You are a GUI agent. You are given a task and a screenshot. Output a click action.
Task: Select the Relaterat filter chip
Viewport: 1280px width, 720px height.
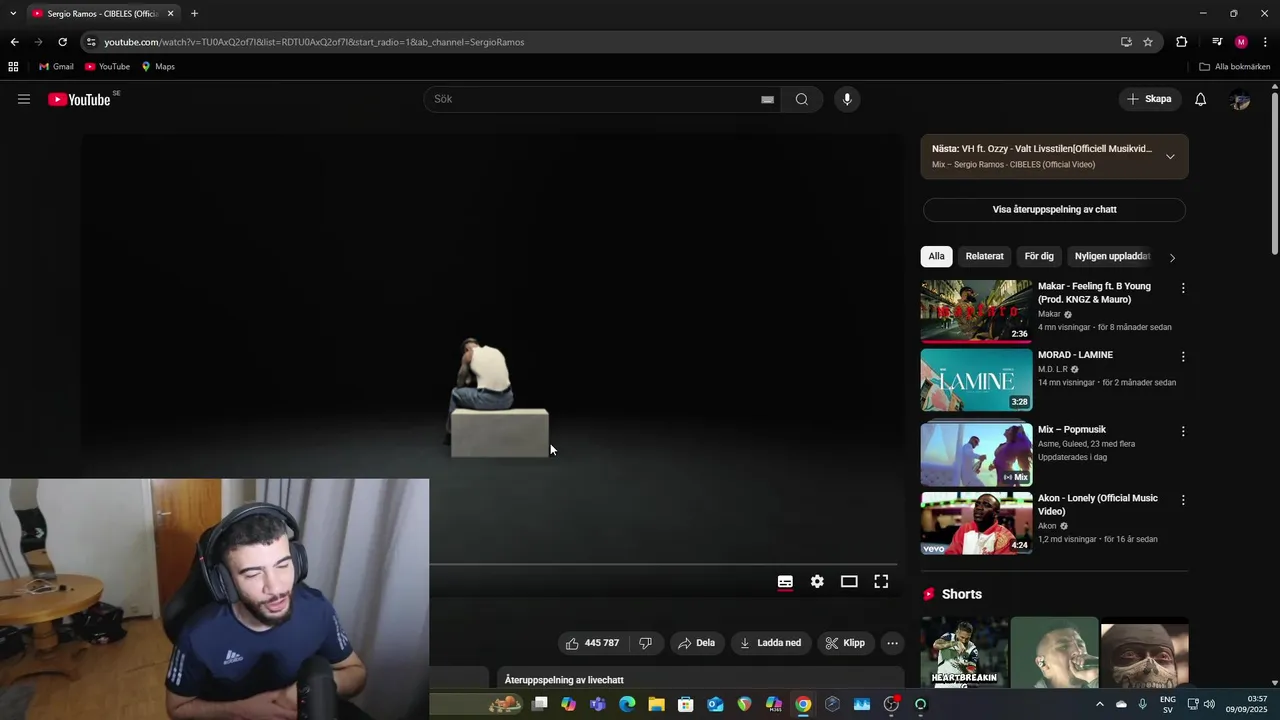[984, 256]
